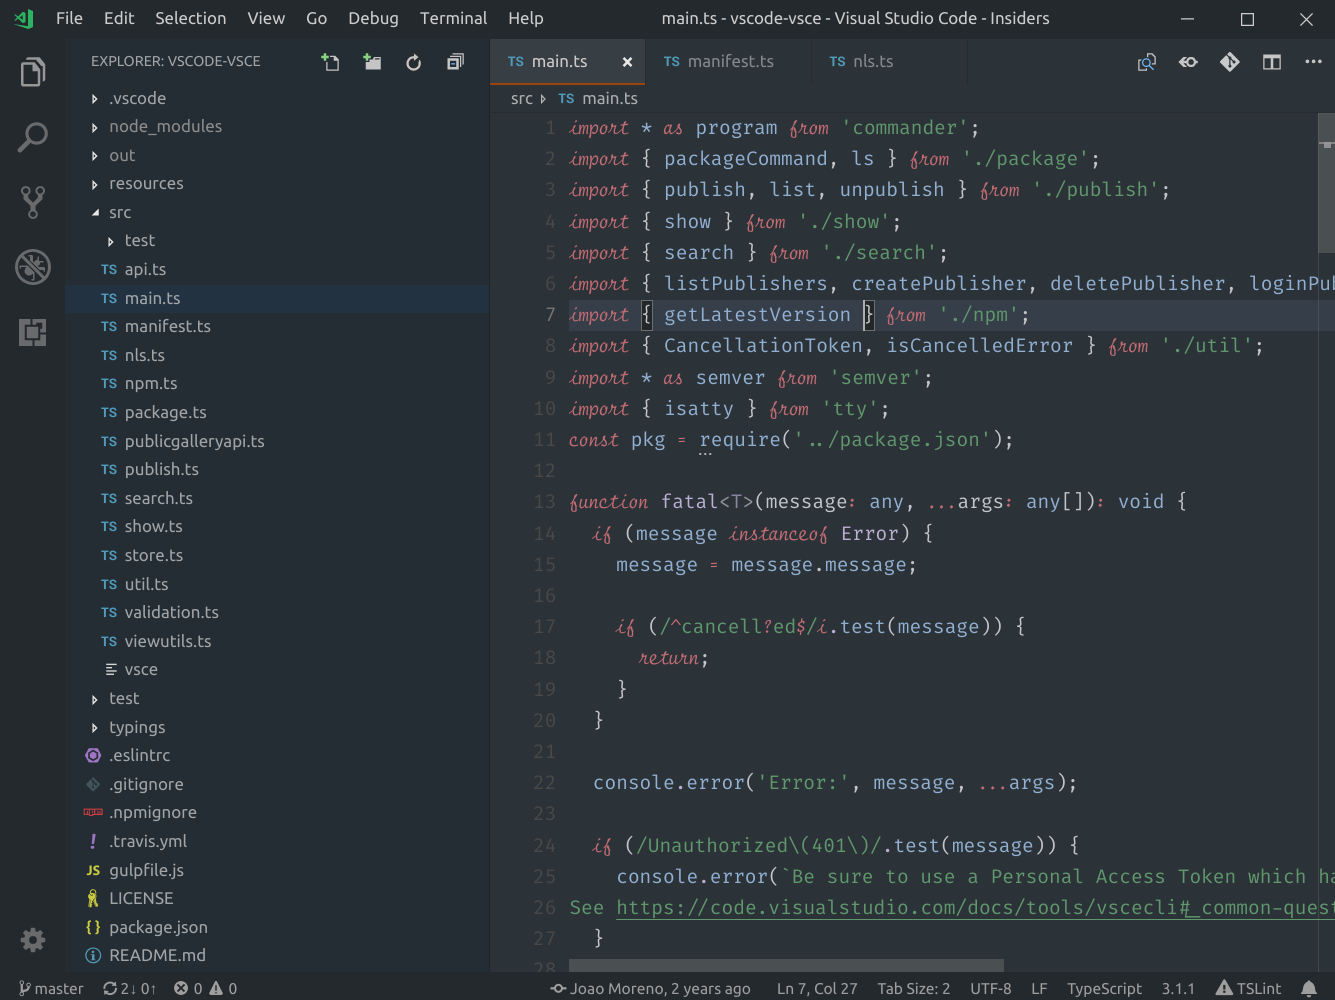Open the Extensions view
1335x1000 pixels.
(x=33, y=332)
